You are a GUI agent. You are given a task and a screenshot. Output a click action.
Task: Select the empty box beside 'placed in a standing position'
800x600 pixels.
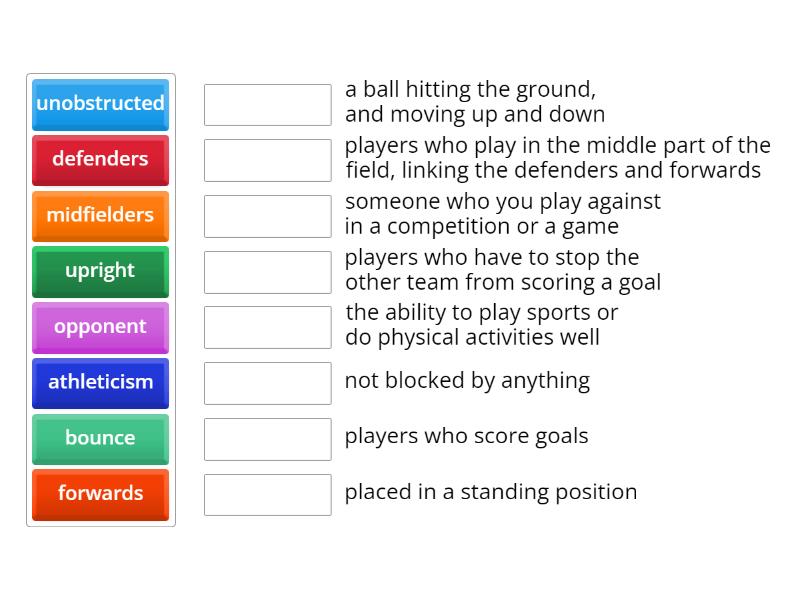(267, 494)
